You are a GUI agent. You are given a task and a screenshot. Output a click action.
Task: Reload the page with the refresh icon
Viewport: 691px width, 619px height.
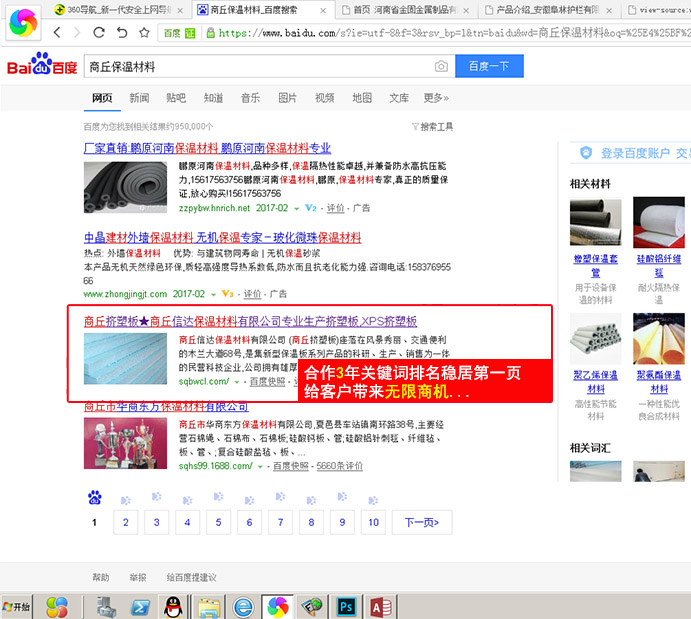pos(99,32)
